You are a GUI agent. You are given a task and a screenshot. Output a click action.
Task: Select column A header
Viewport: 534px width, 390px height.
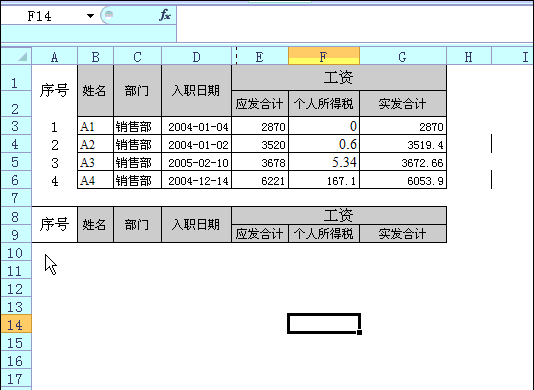click(54, 57)
